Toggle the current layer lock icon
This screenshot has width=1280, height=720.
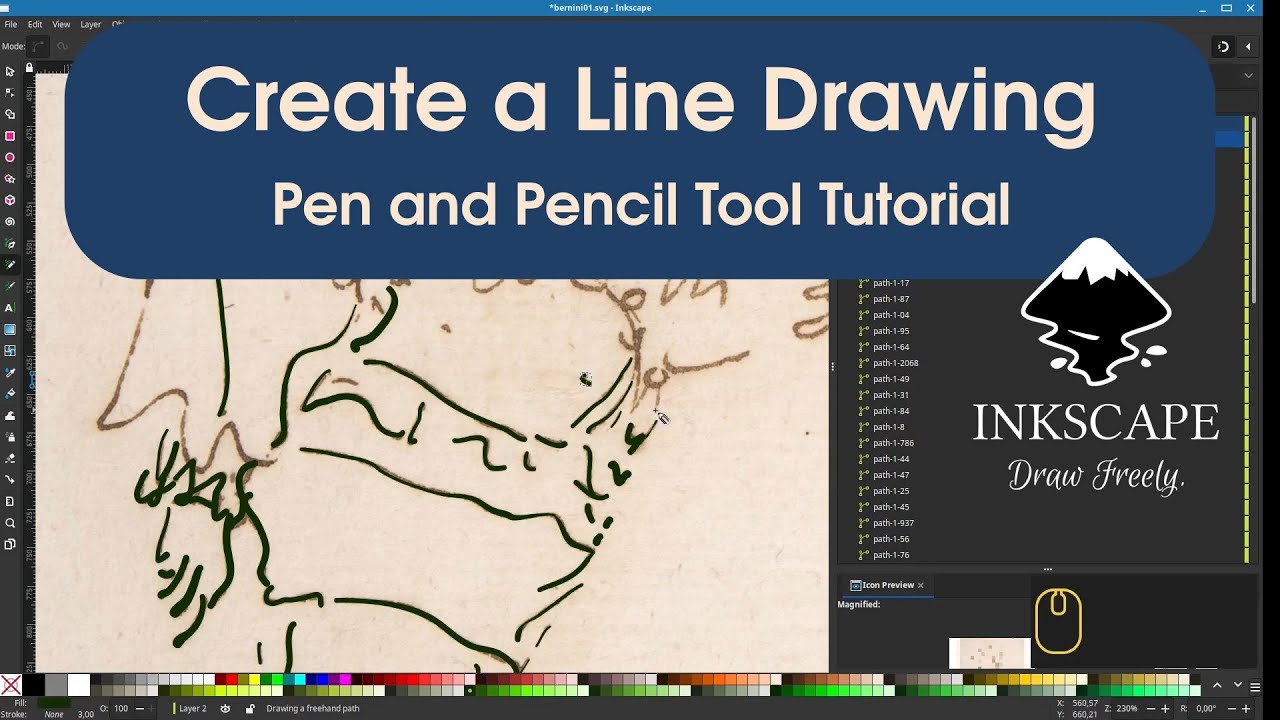click(250, 708)
